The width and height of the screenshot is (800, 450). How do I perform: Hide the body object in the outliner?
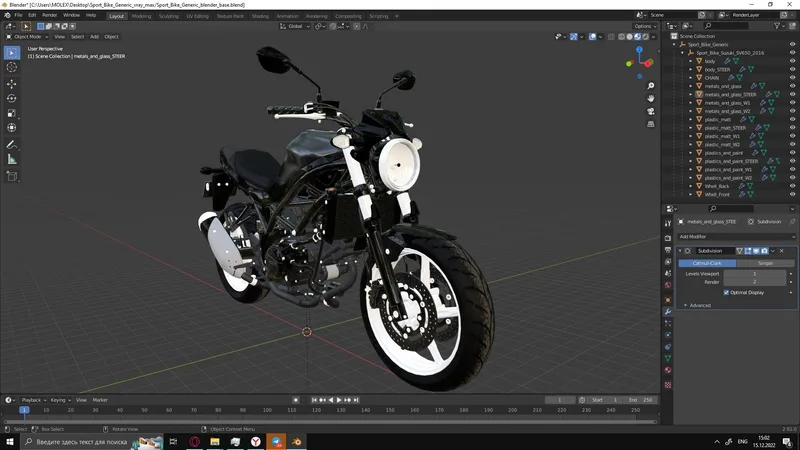coord(792,61)
